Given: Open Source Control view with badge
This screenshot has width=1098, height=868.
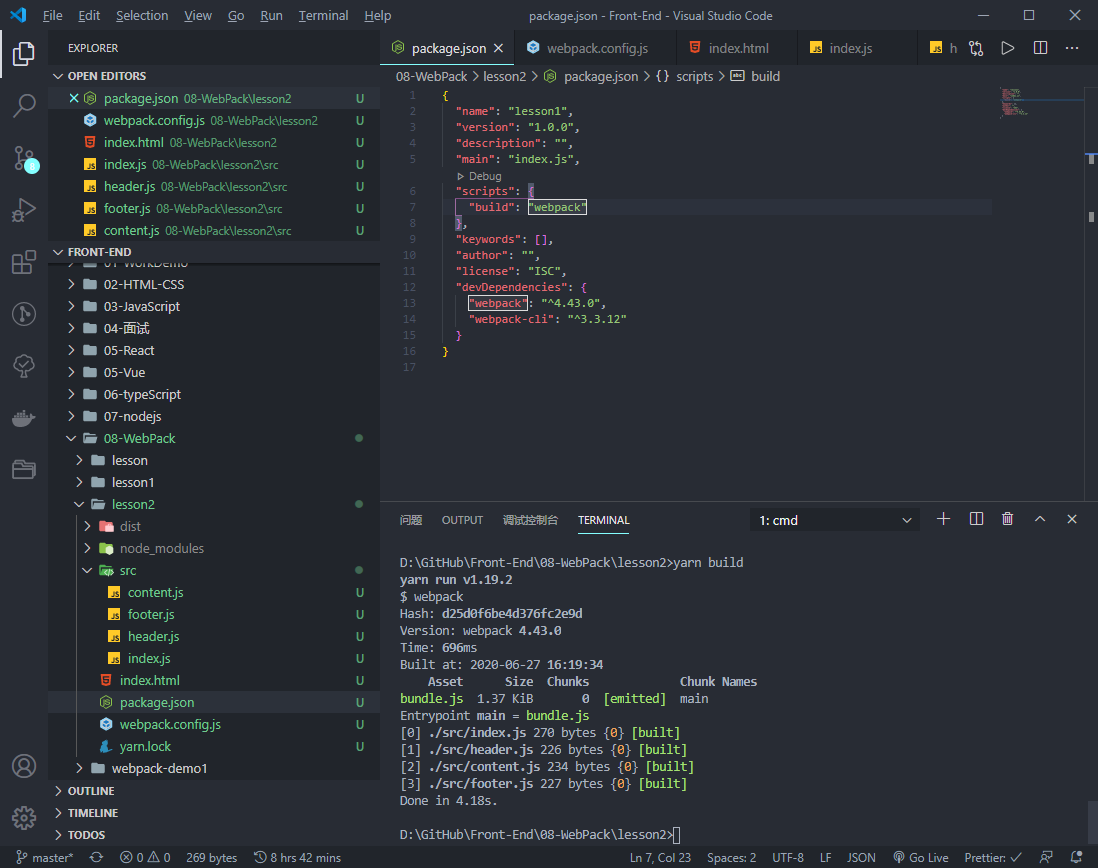Looking at the screenshot, I should click(x=24, y=158).
